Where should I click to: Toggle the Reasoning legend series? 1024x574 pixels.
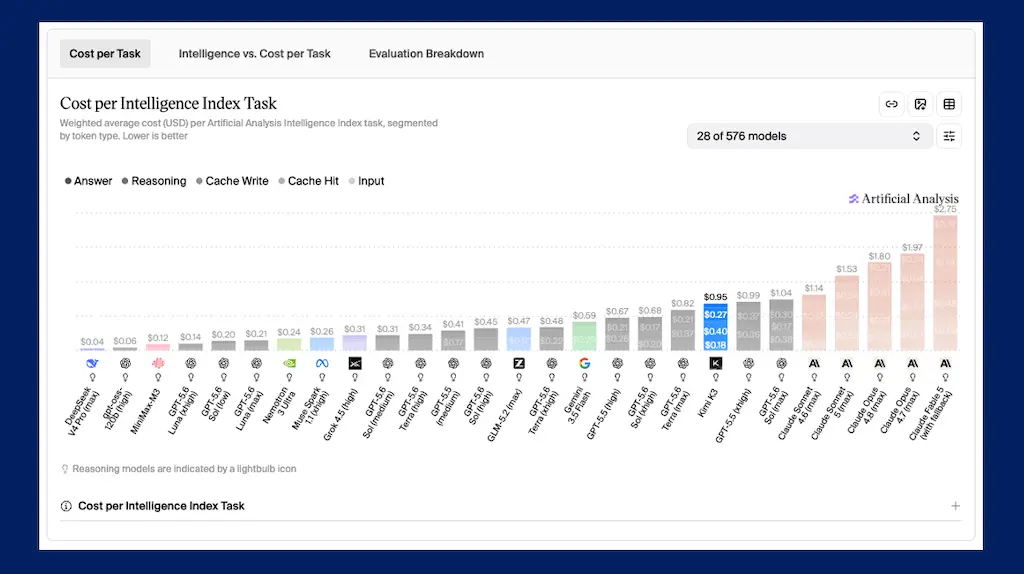coord(153,181)
